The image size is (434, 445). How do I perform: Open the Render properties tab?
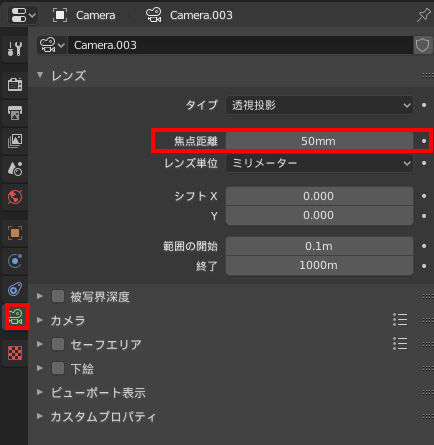[15, 84]
